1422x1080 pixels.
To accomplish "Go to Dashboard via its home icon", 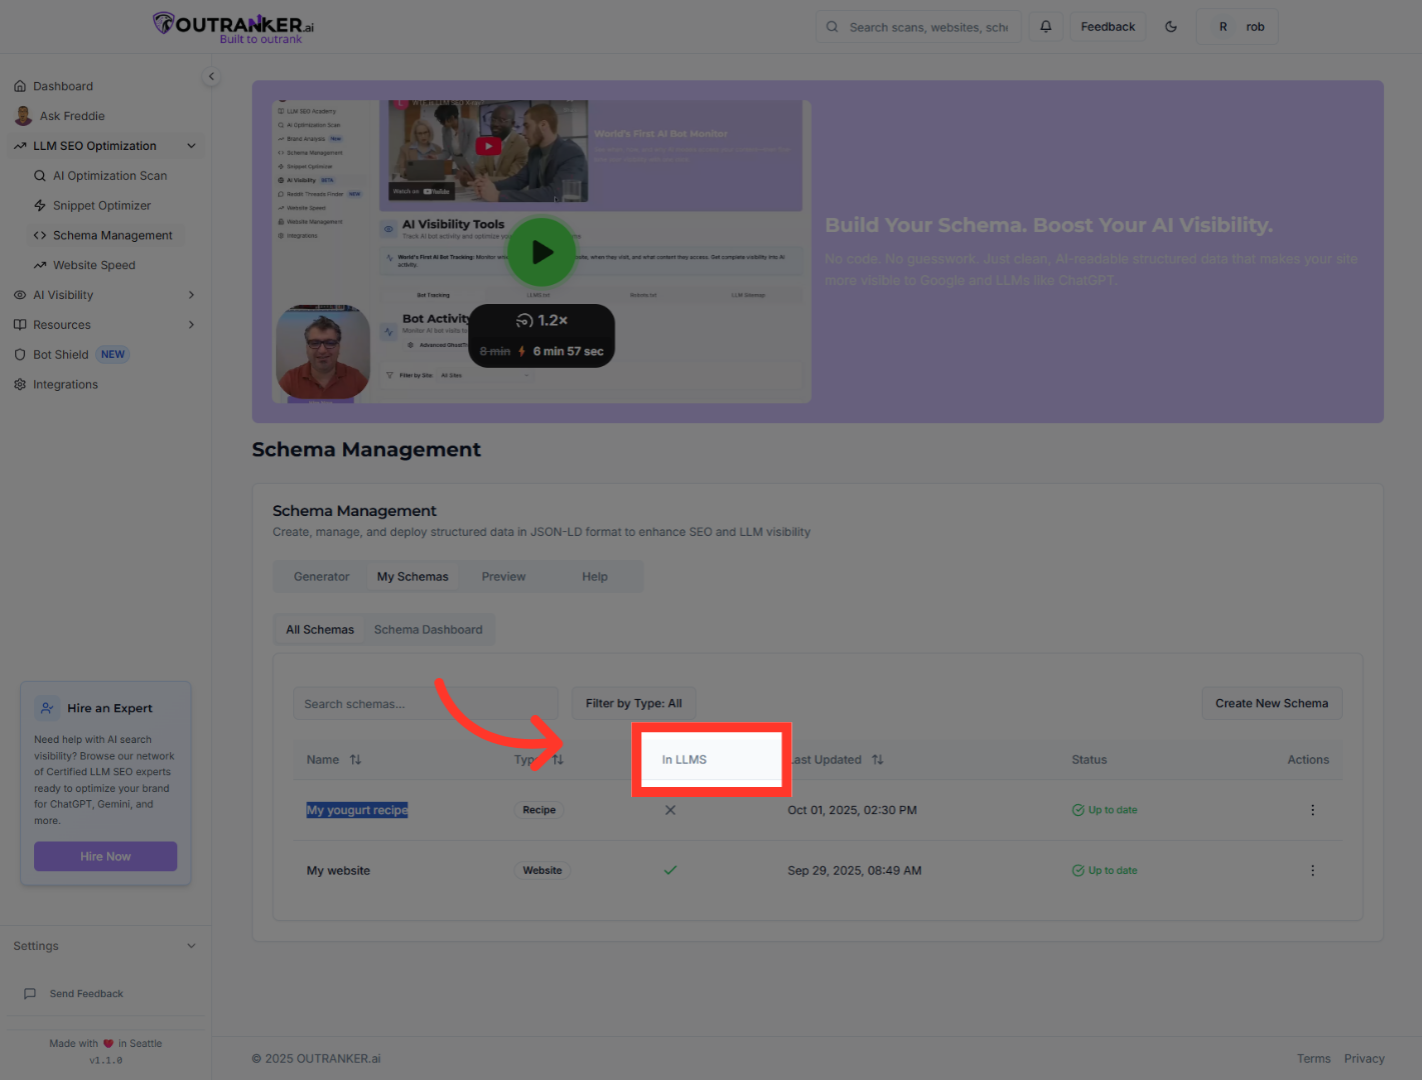I will click(20, 86).
